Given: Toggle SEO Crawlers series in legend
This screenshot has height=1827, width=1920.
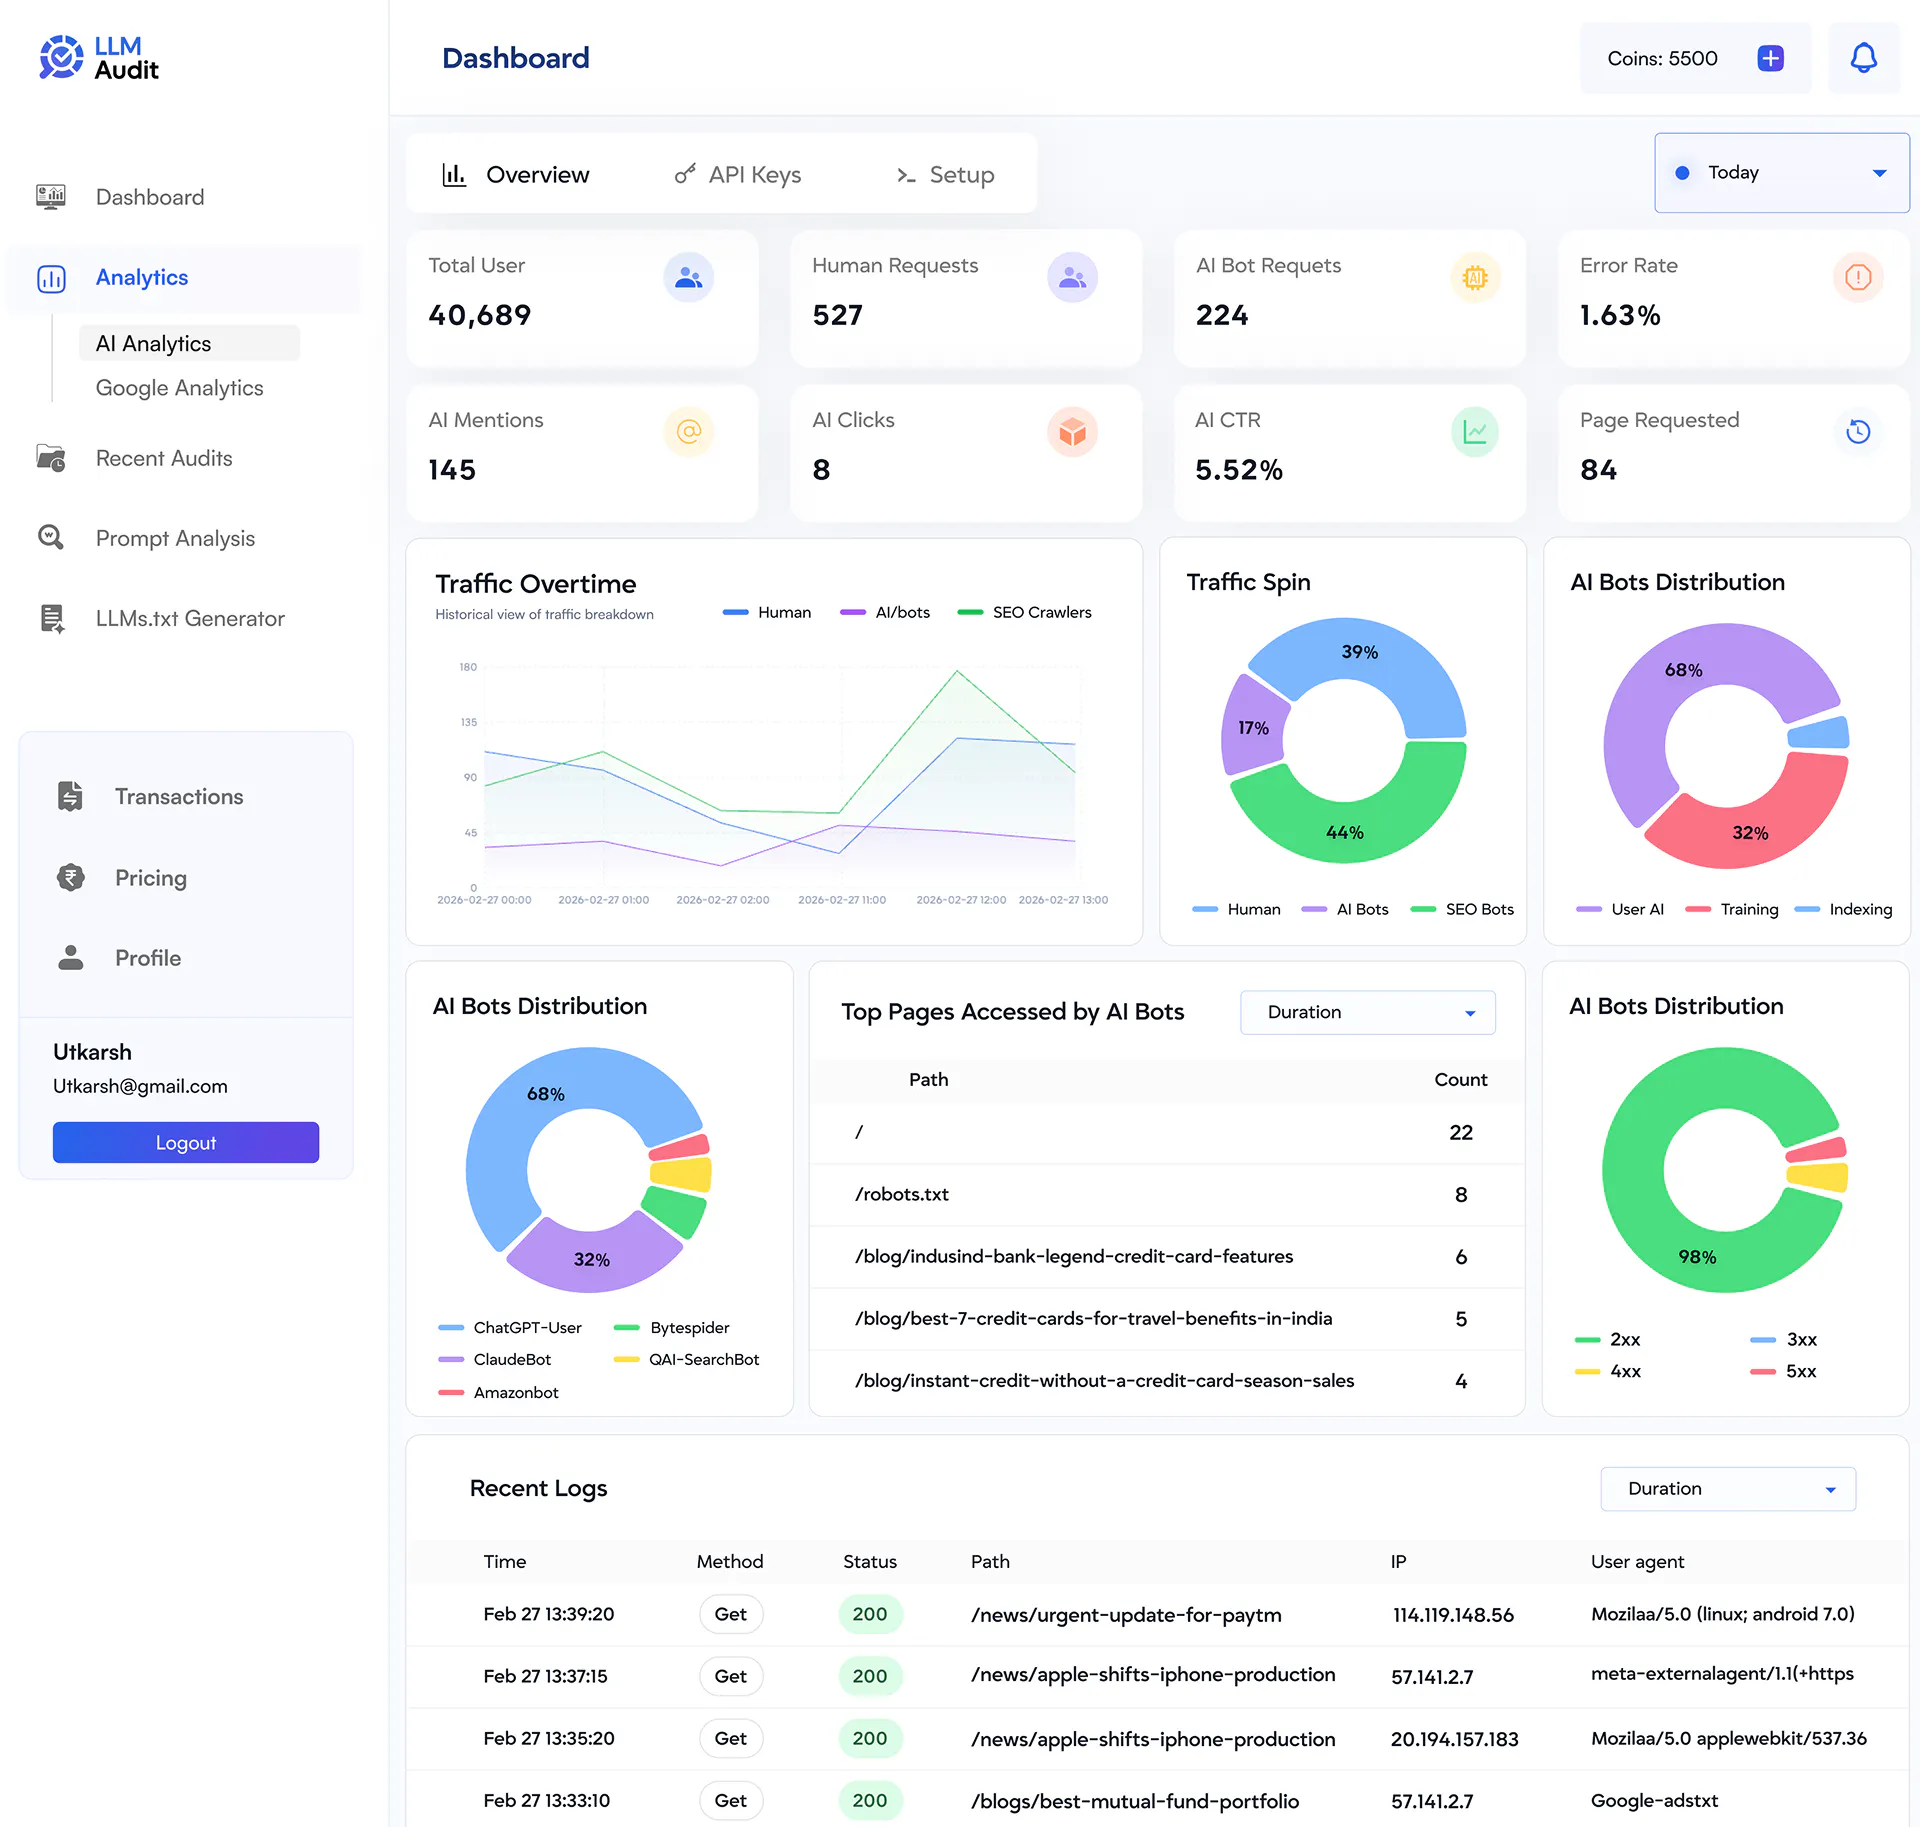Looking at the screenshot, I should tap(1024, 612).
